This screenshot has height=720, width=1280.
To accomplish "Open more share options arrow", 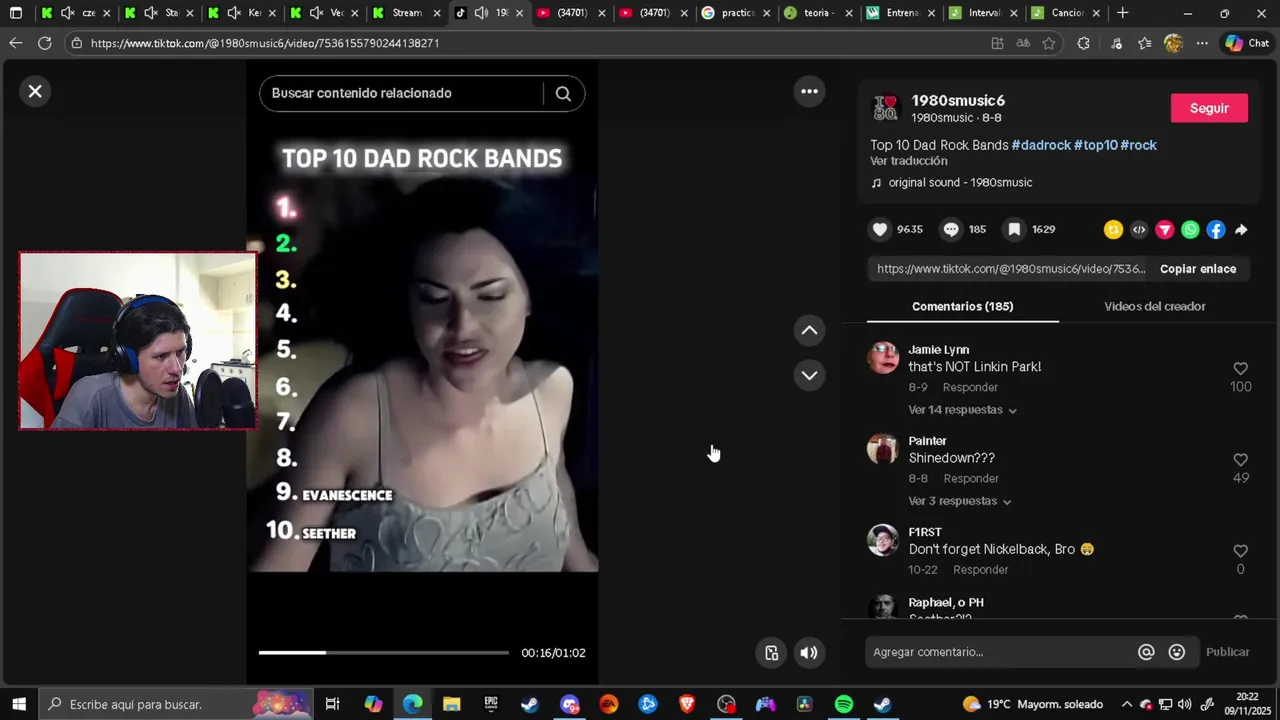I will pyautogui.click(x=1241, y=230).
